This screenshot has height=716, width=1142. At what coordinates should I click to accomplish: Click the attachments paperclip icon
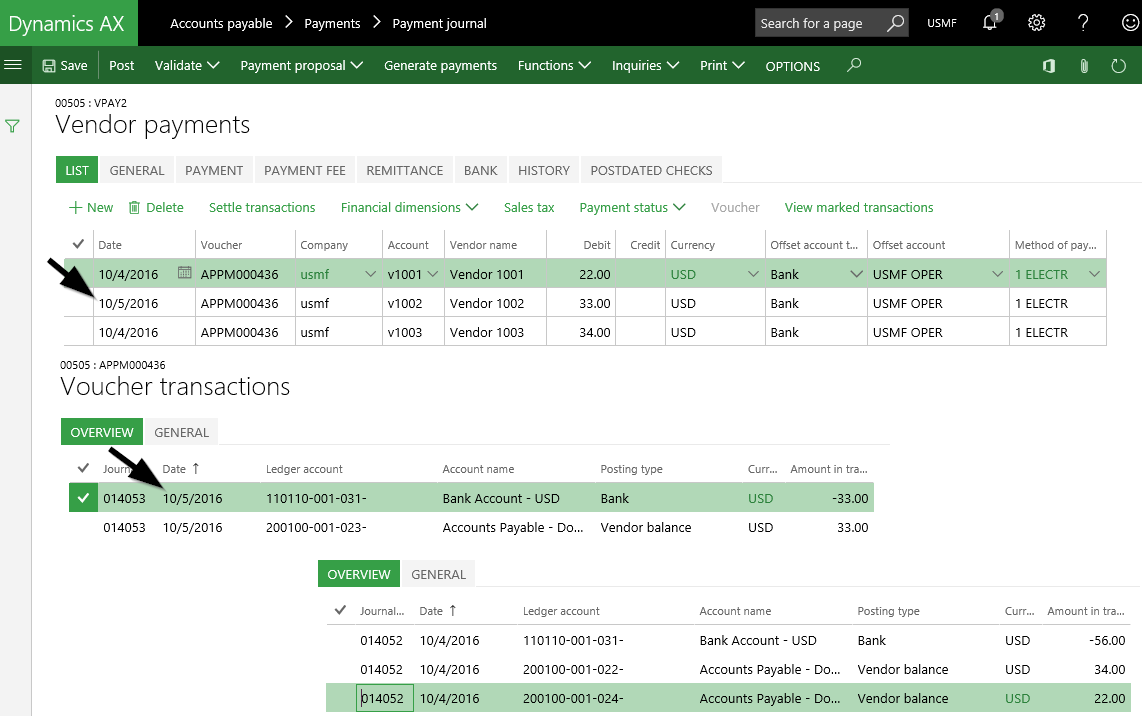pos(1084,66)
